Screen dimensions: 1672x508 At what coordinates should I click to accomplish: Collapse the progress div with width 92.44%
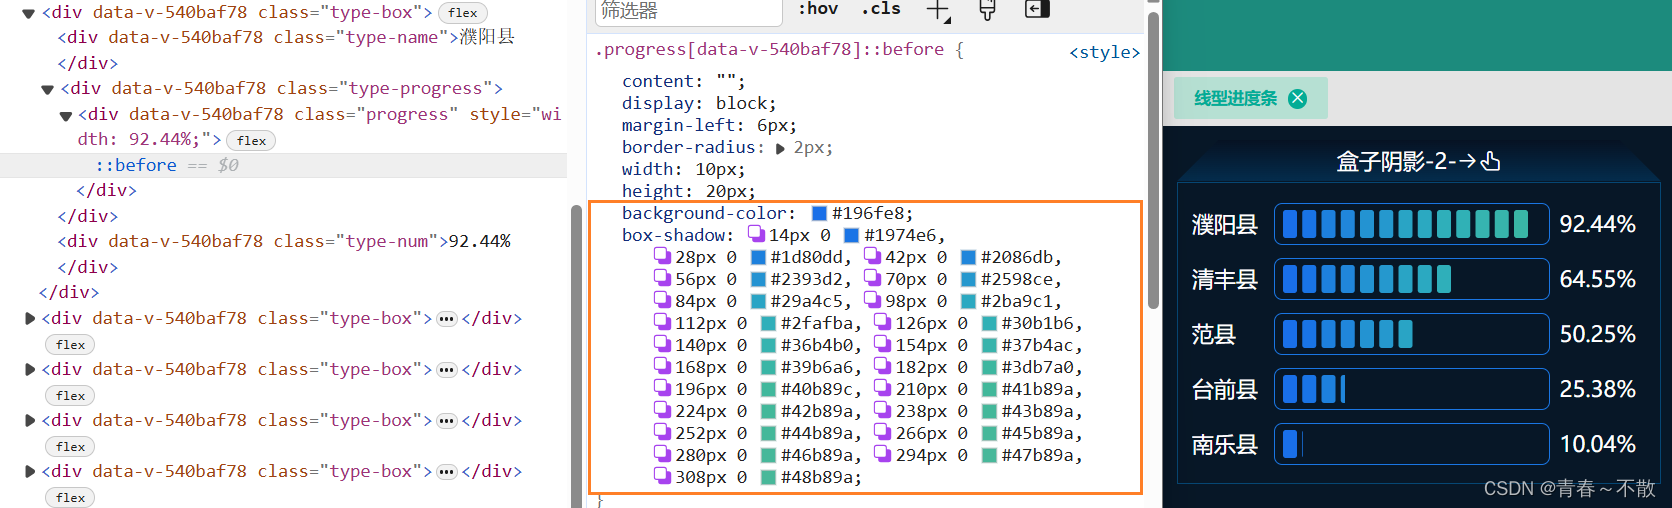[65, 115]
